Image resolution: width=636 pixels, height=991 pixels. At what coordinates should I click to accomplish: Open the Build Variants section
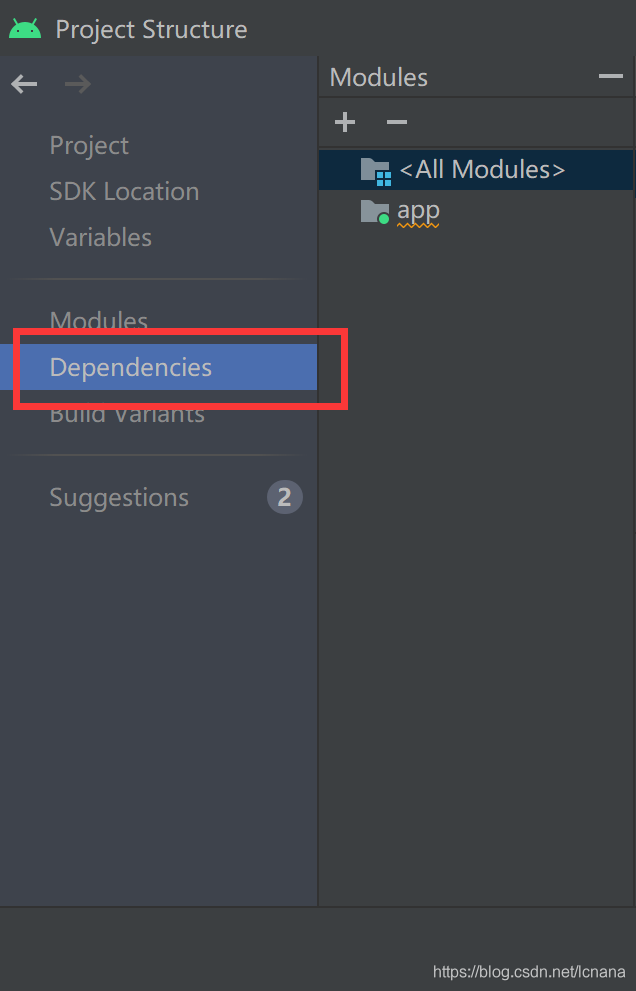coord(127,414)
